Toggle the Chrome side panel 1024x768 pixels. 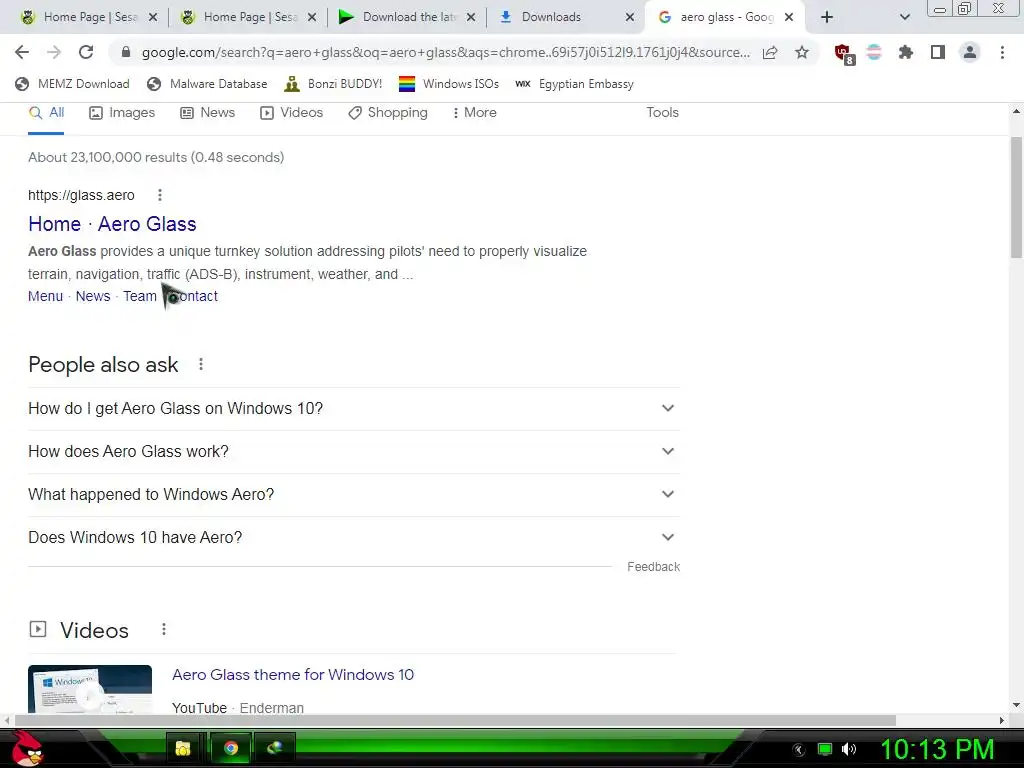pyautogui.click(x=938, y=52)
